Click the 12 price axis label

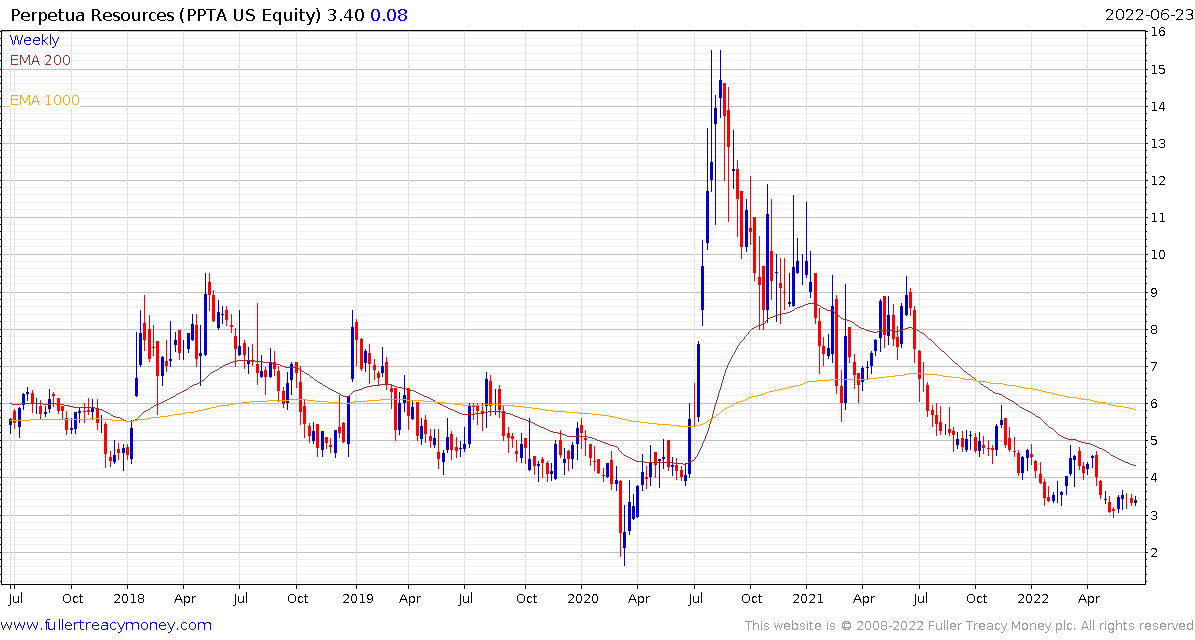coord(1158,181)
